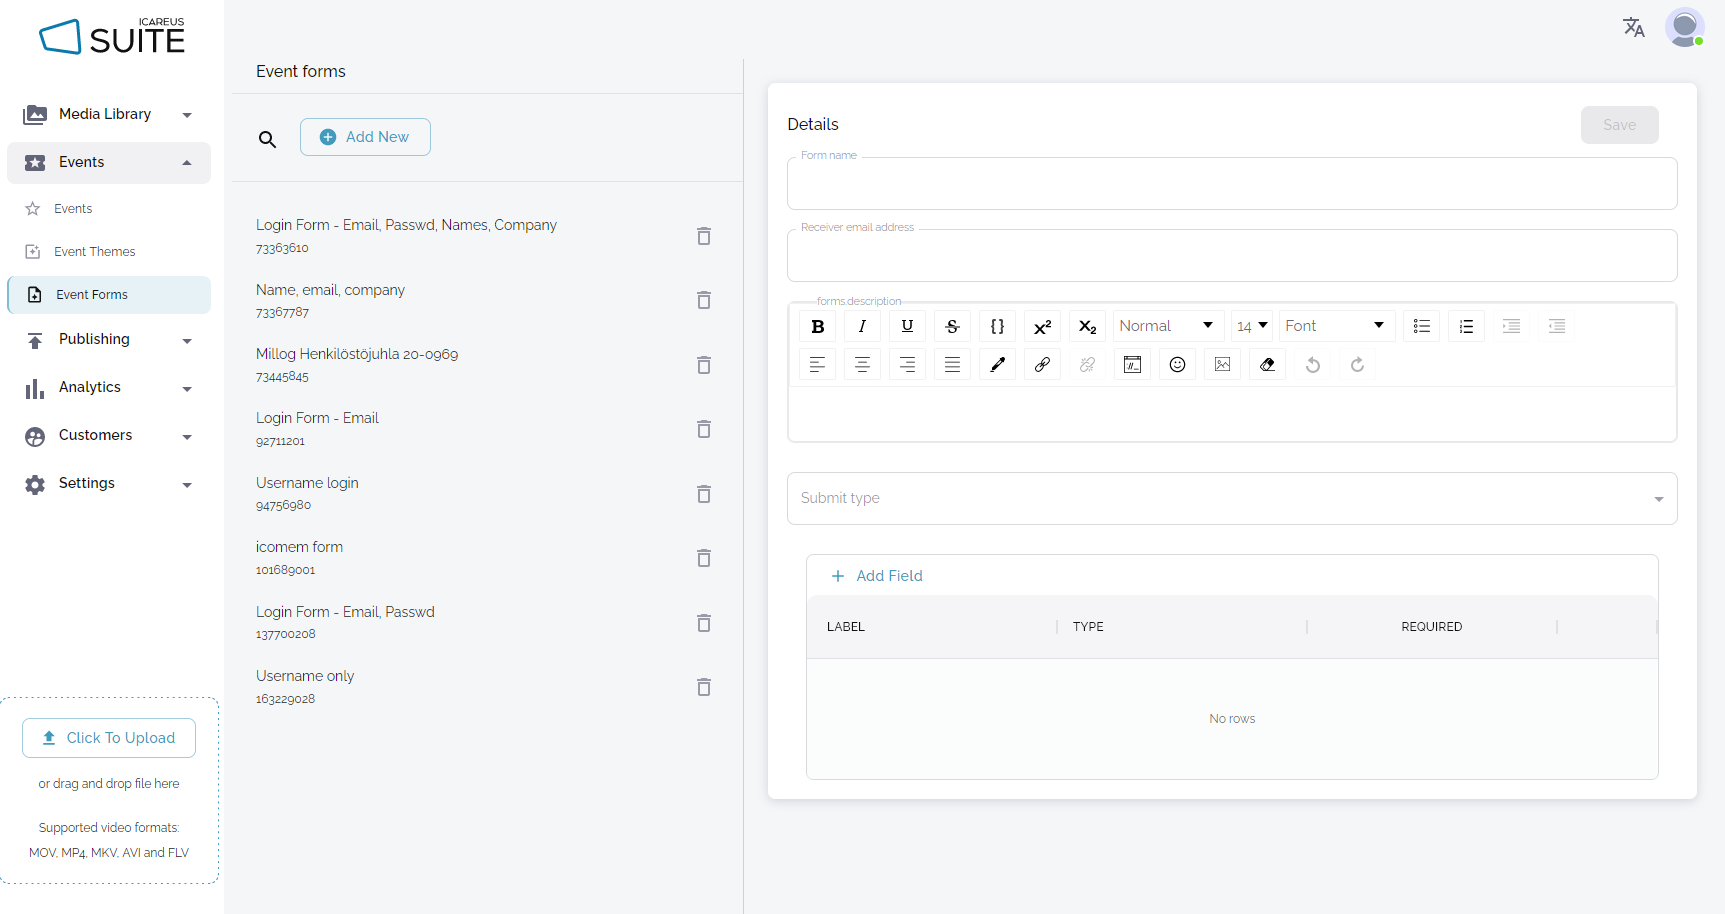Toggle italic text formatting
1725x914 pixels.
[x=862, y=326]
